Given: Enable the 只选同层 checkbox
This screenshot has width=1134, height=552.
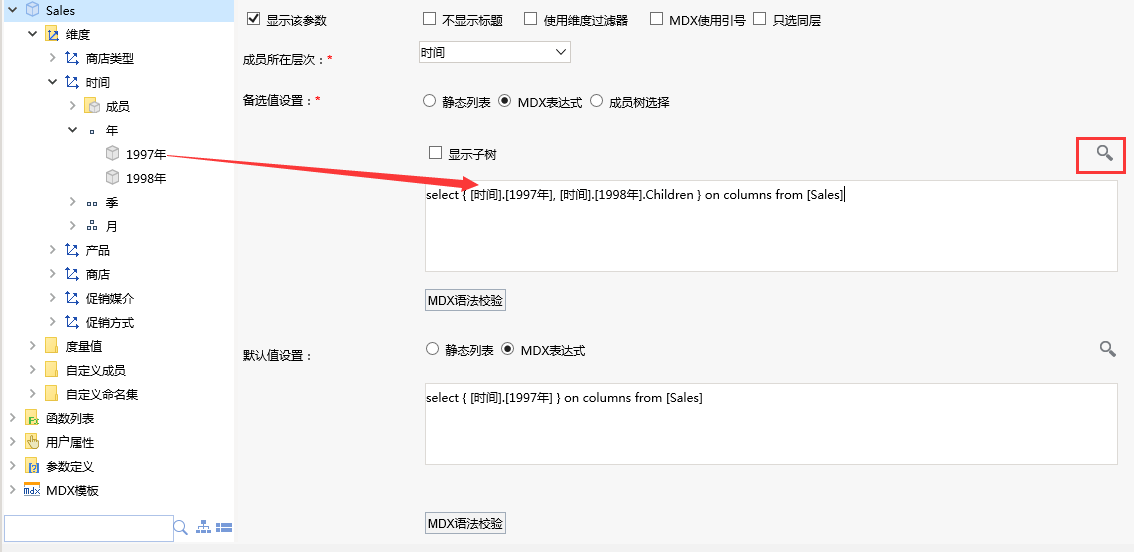Looking at the screenshot, I should click(759, 19).
